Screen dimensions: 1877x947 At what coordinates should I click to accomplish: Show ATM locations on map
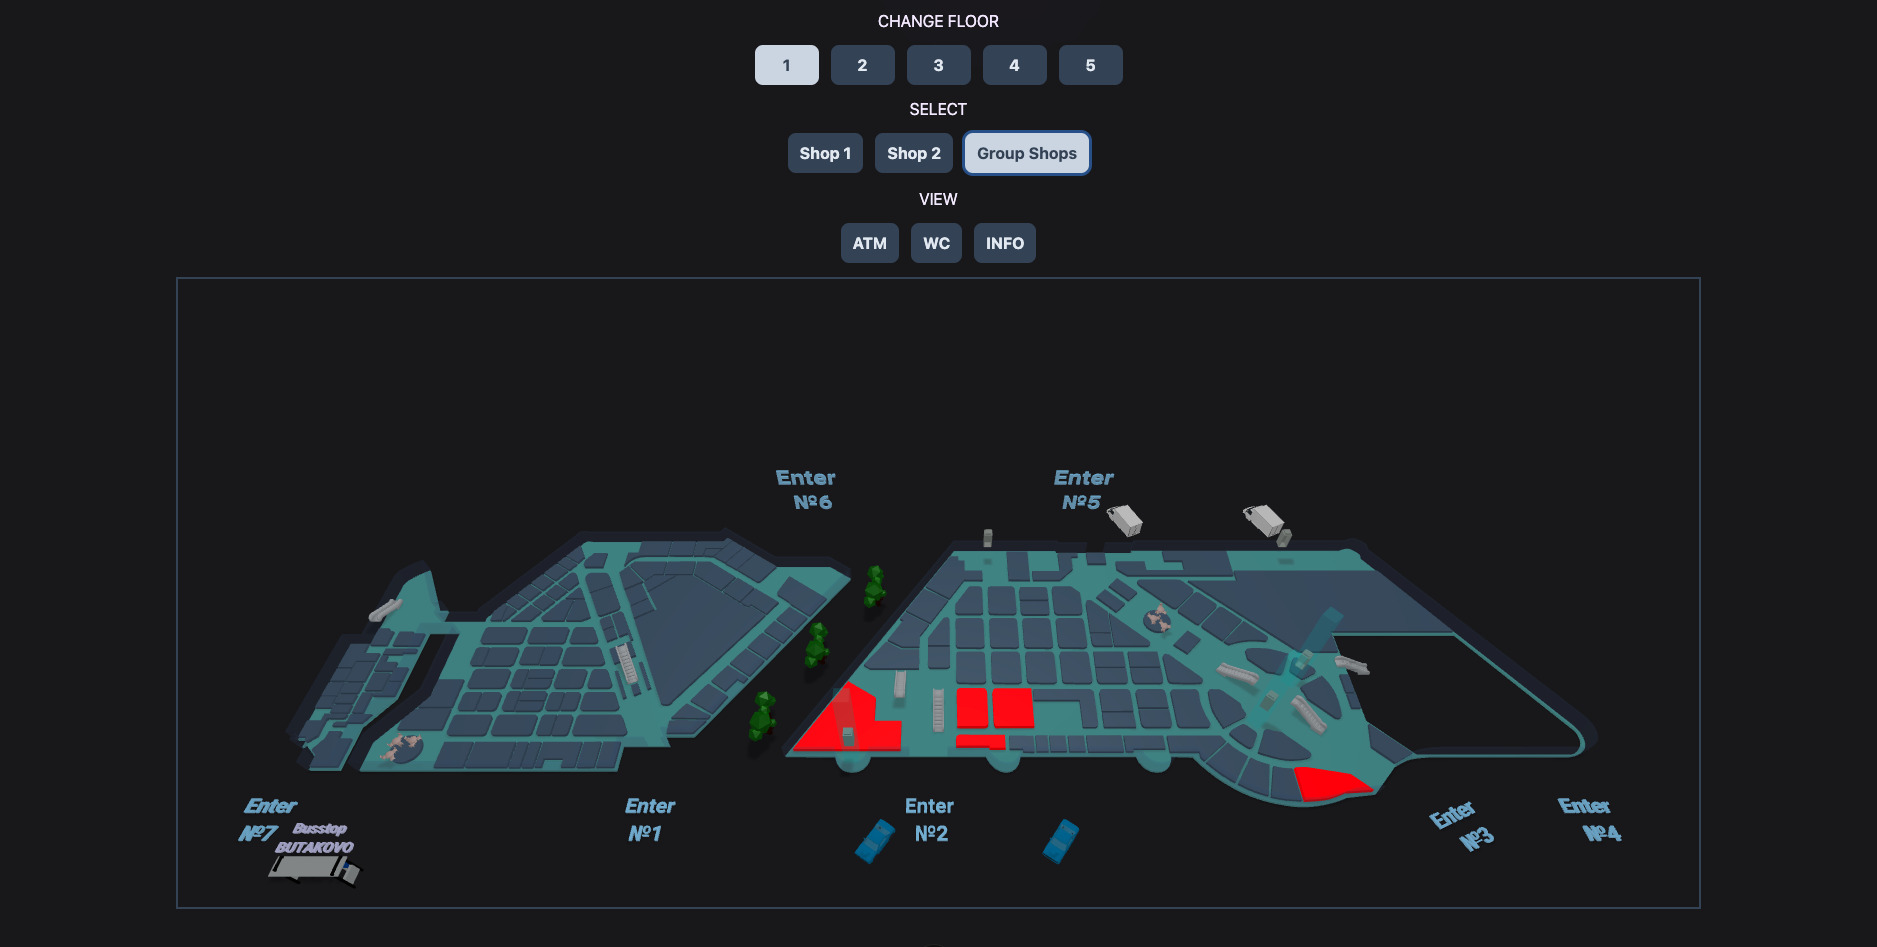pos(869,243)
